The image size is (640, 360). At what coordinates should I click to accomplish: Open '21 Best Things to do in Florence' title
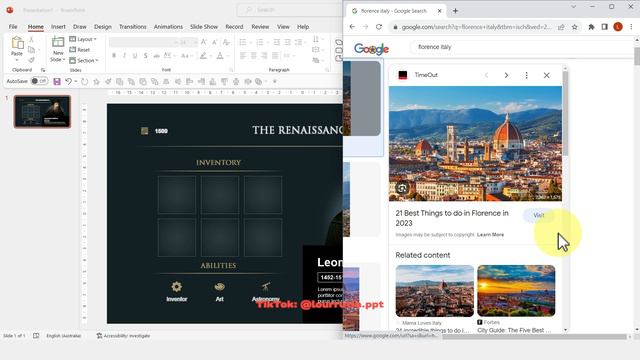452,218
